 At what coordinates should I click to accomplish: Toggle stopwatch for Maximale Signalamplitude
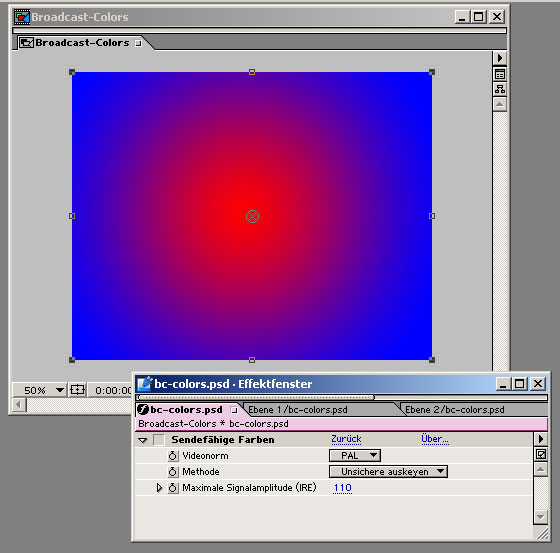tap(172, 488)
